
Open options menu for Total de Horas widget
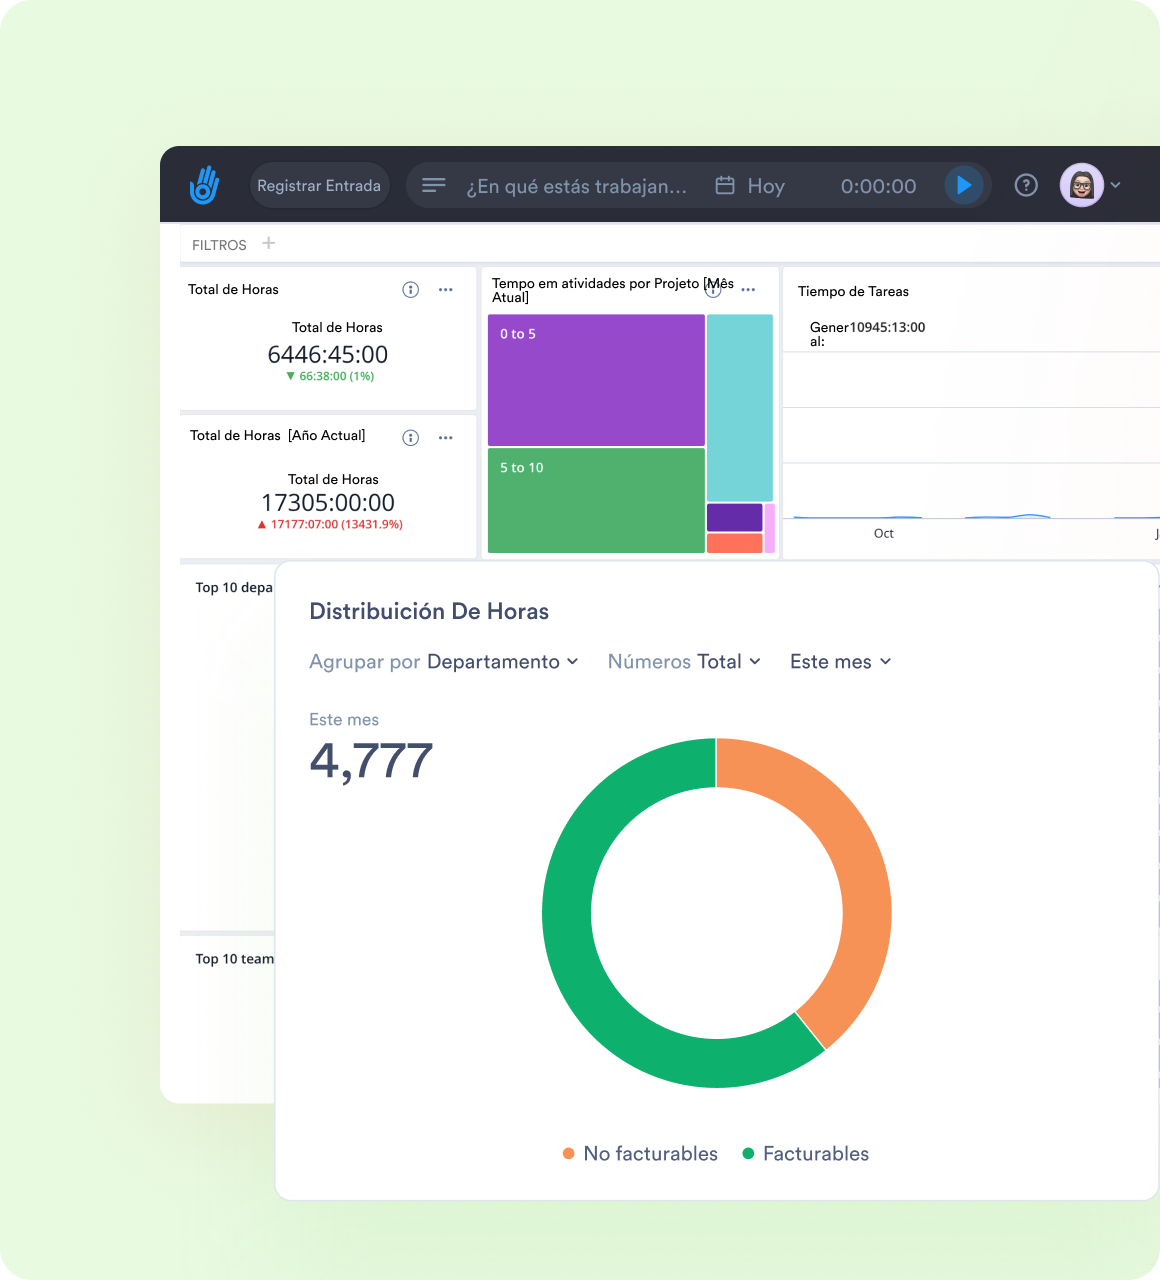pyautogui.click(x=446, y=290)
